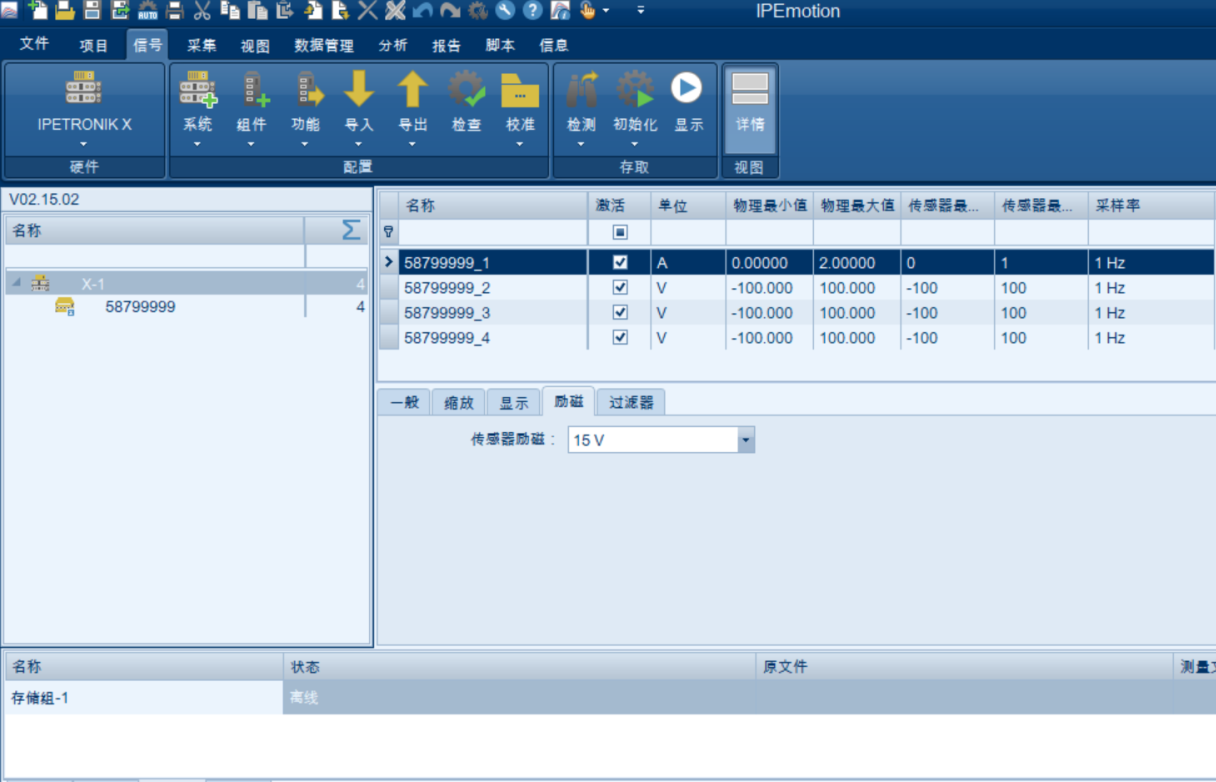Click the 显示 play icon
Image resolution: width=1216 pixels, height=782 pixels.
[x=687, y=89]
